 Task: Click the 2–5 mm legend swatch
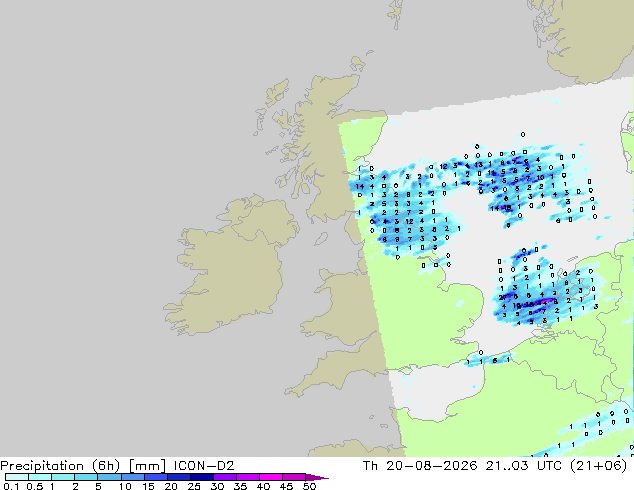click(86, 477)
